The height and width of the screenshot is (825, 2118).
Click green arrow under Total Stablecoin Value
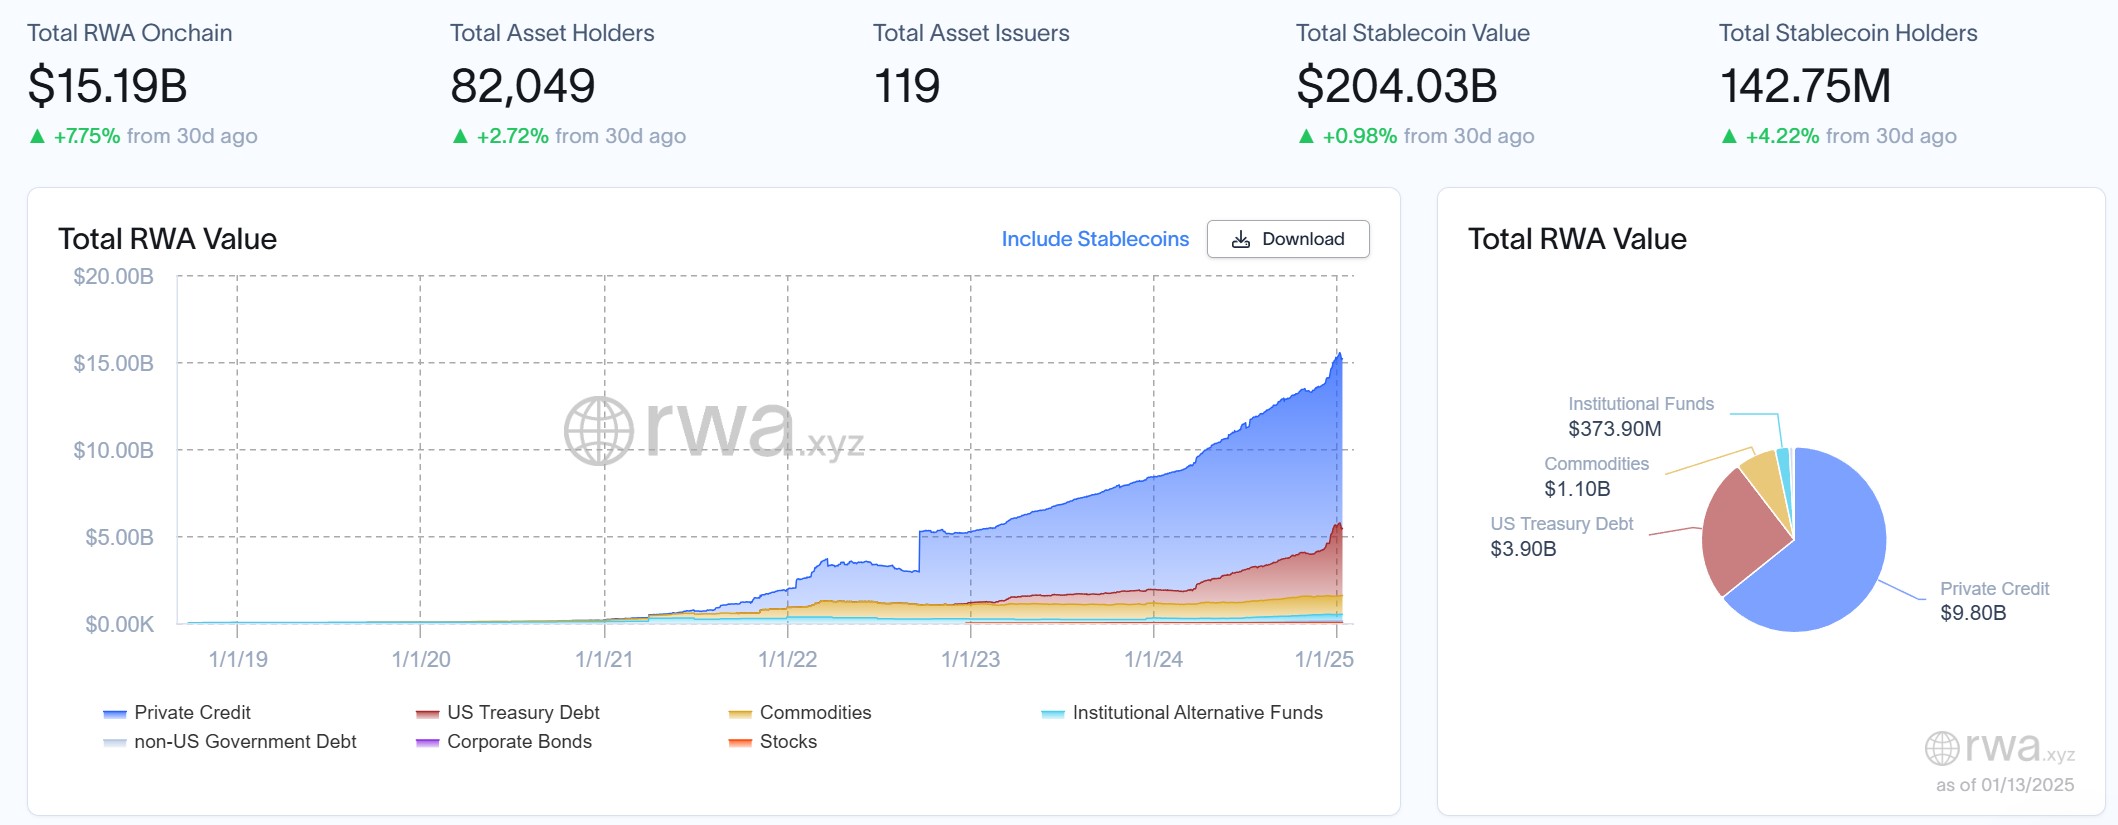pyautogui.click(x=1306, y=136)
